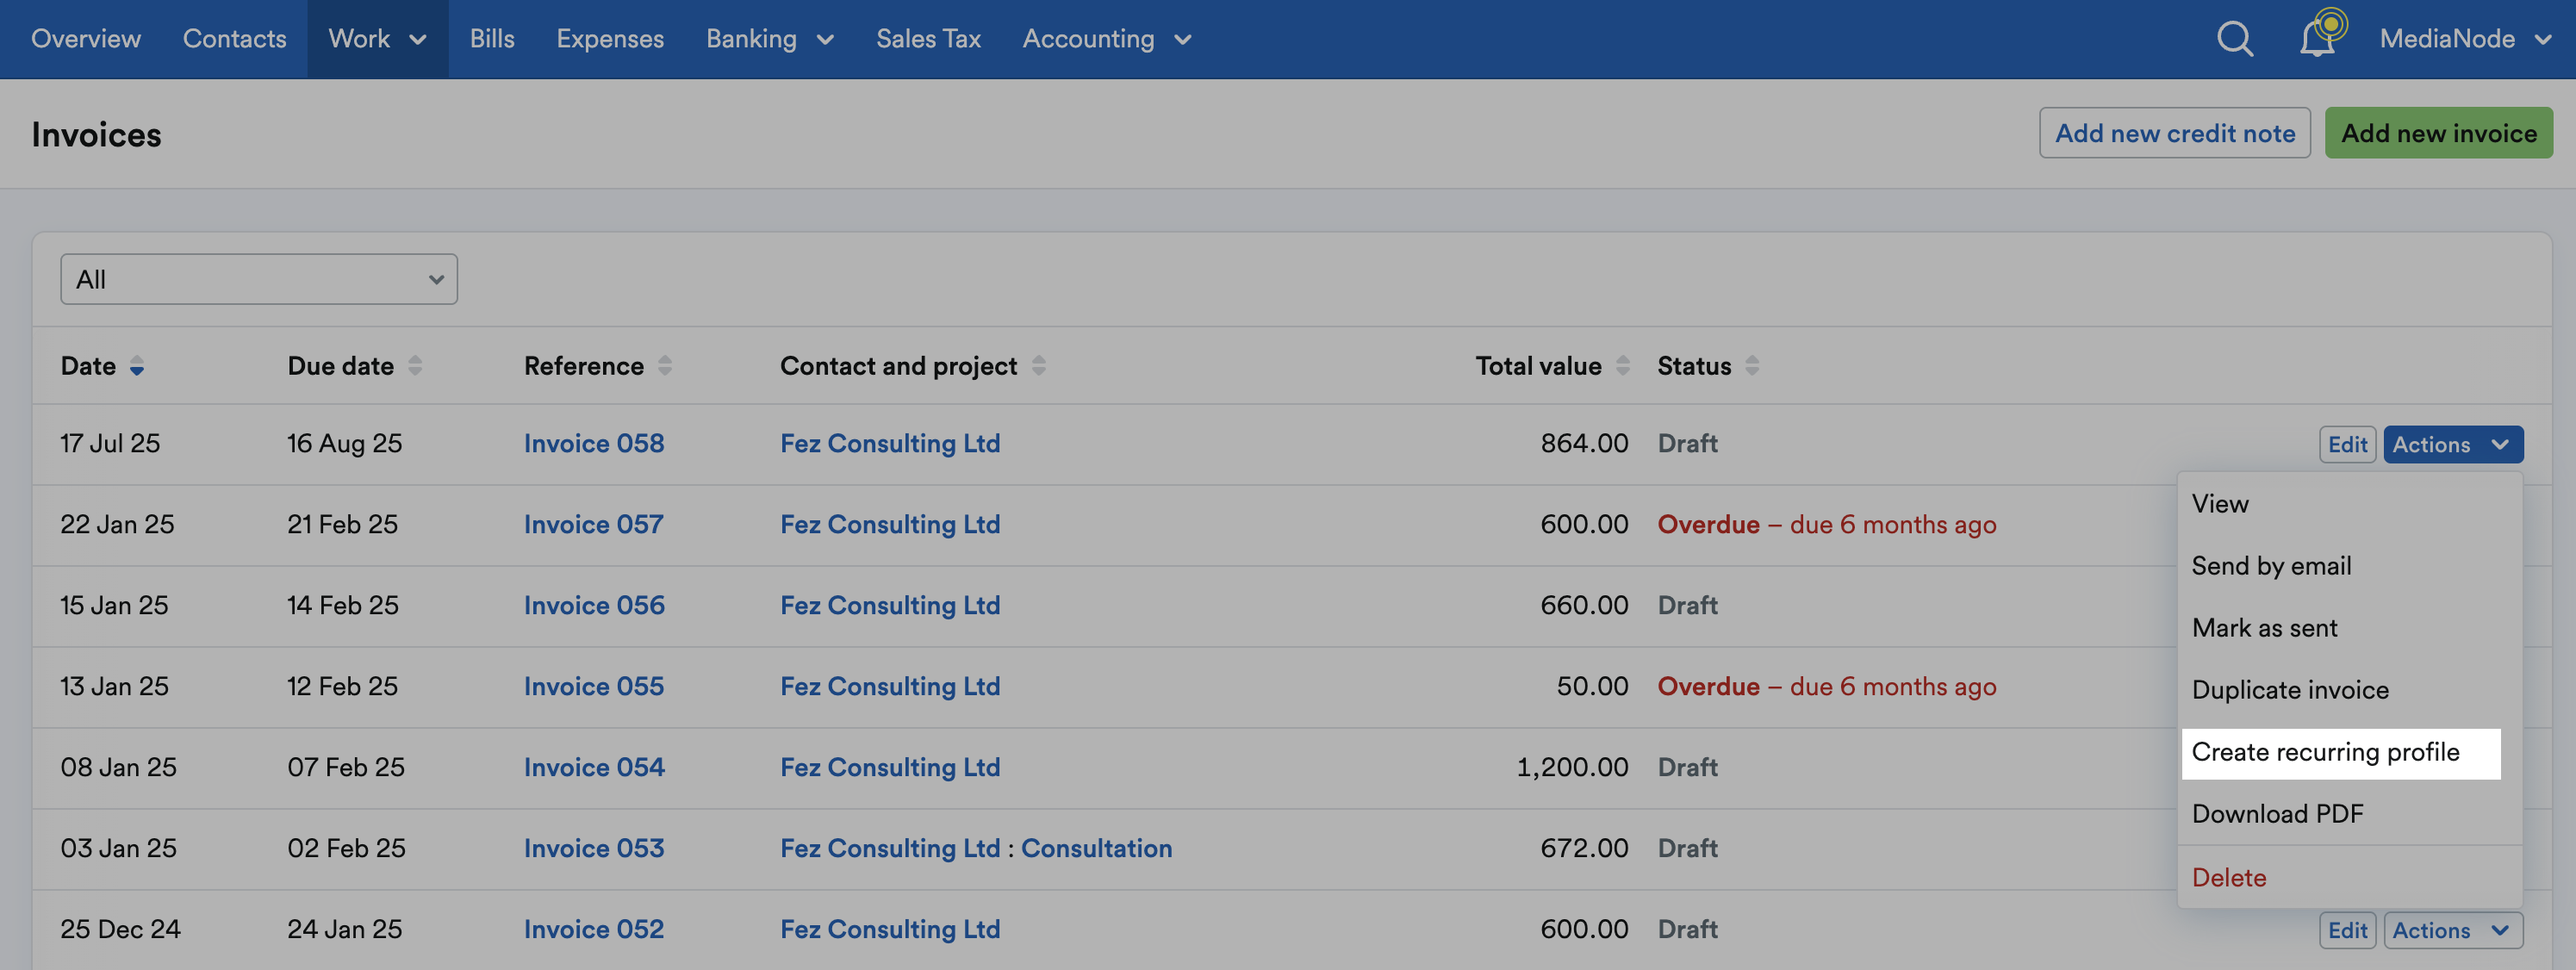Open the All invoice filter dropdown

pos(259,279)
